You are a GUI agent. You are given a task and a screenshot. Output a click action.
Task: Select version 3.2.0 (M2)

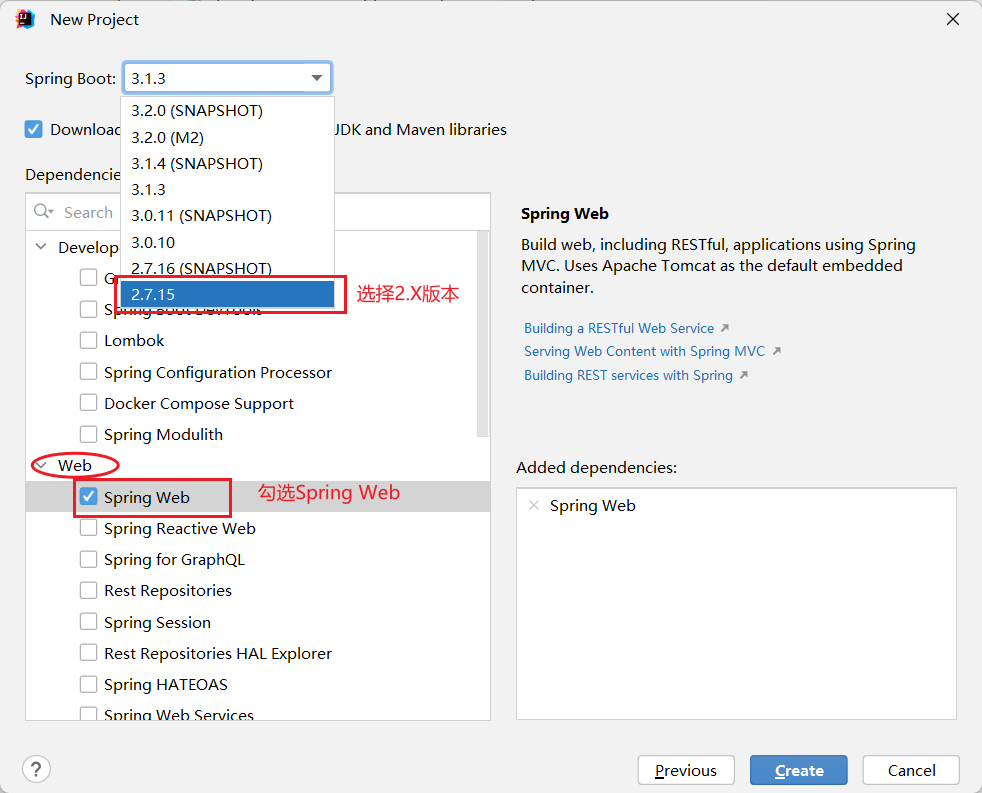[x=227, y=137]
